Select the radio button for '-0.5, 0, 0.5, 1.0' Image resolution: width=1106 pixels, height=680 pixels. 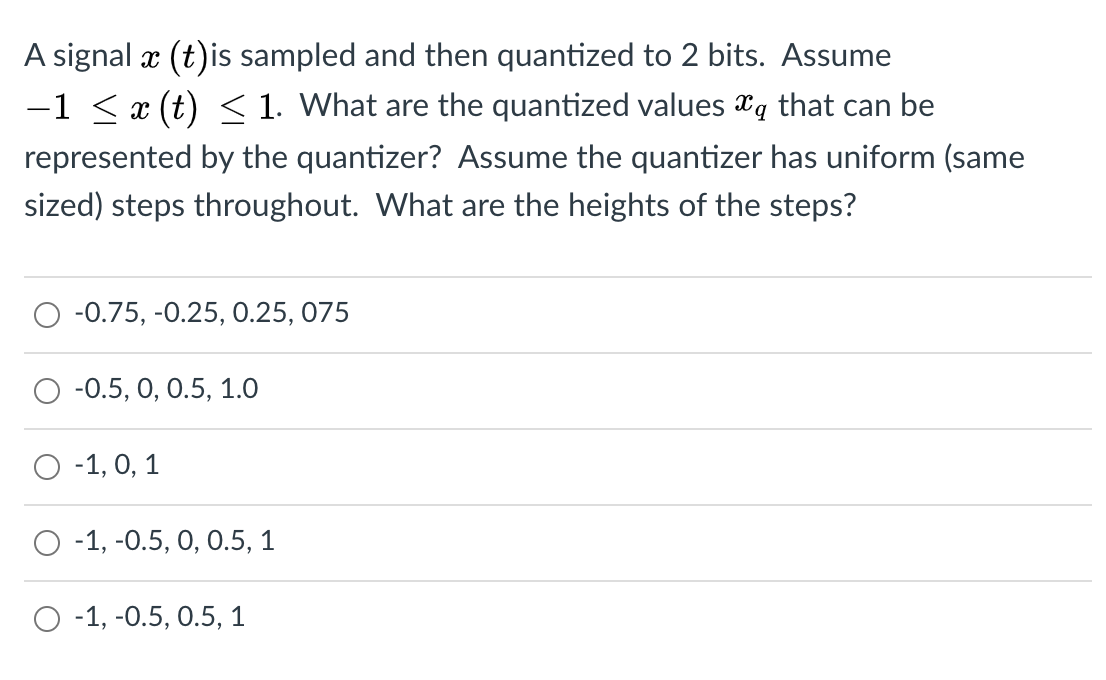point(46,391)
